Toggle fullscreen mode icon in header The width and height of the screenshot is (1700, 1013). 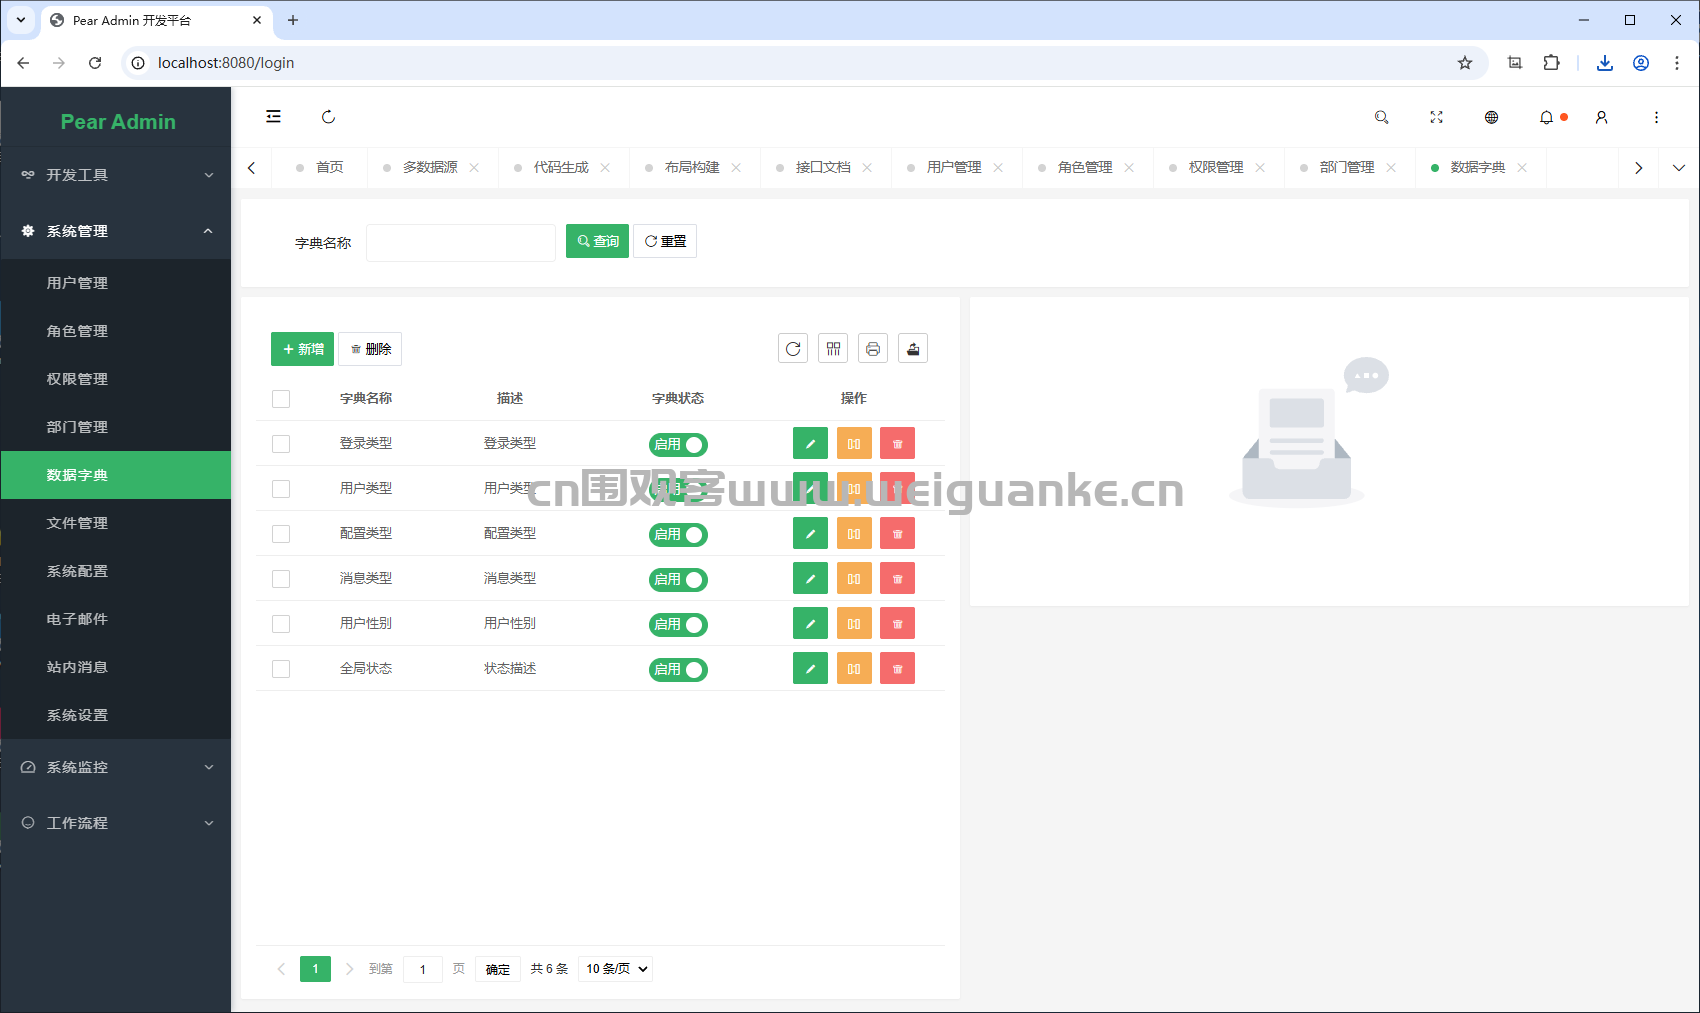1436,117
